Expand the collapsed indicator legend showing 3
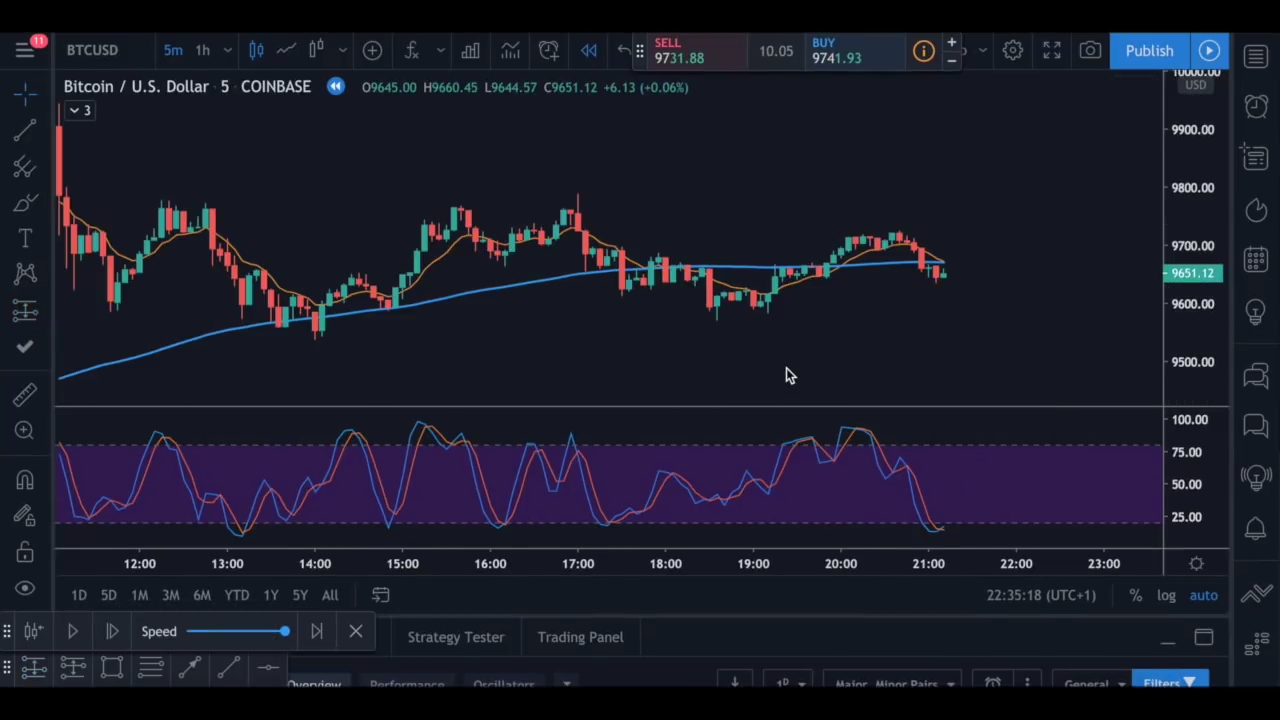 pyautogui.click(x=79, y=111)
